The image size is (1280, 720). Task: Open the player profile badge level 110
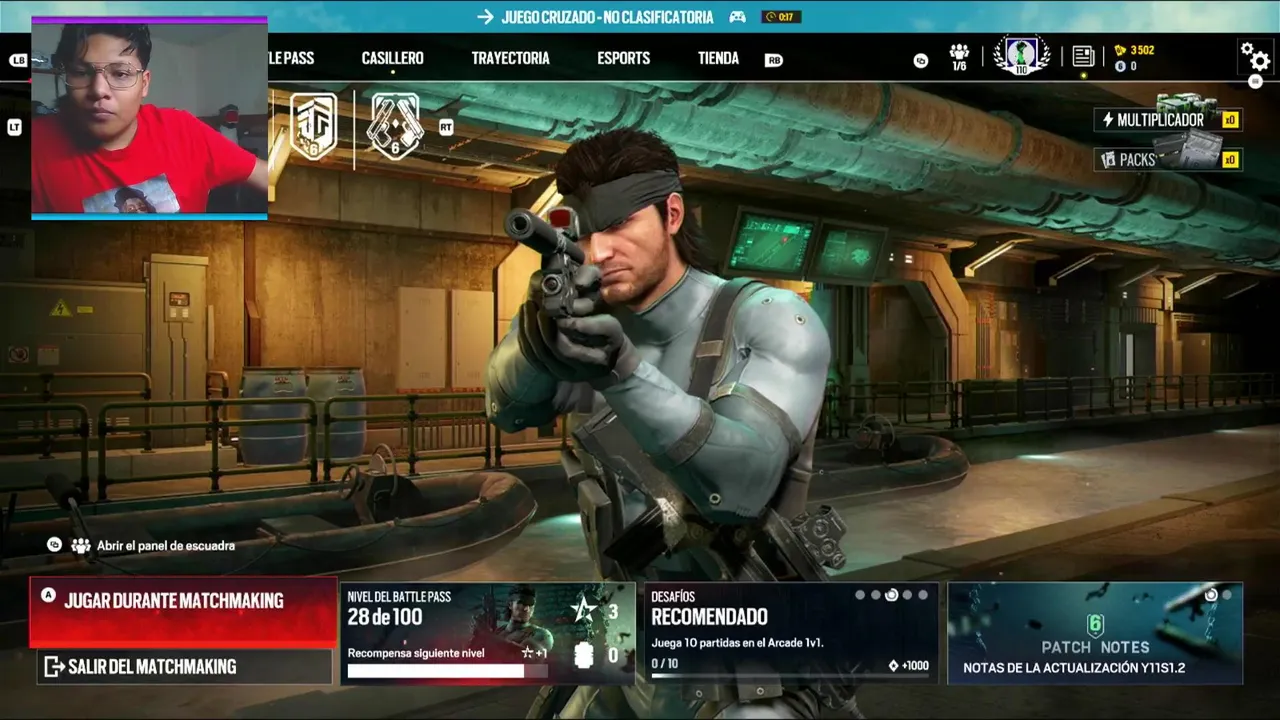click(x=1021, y=55)
